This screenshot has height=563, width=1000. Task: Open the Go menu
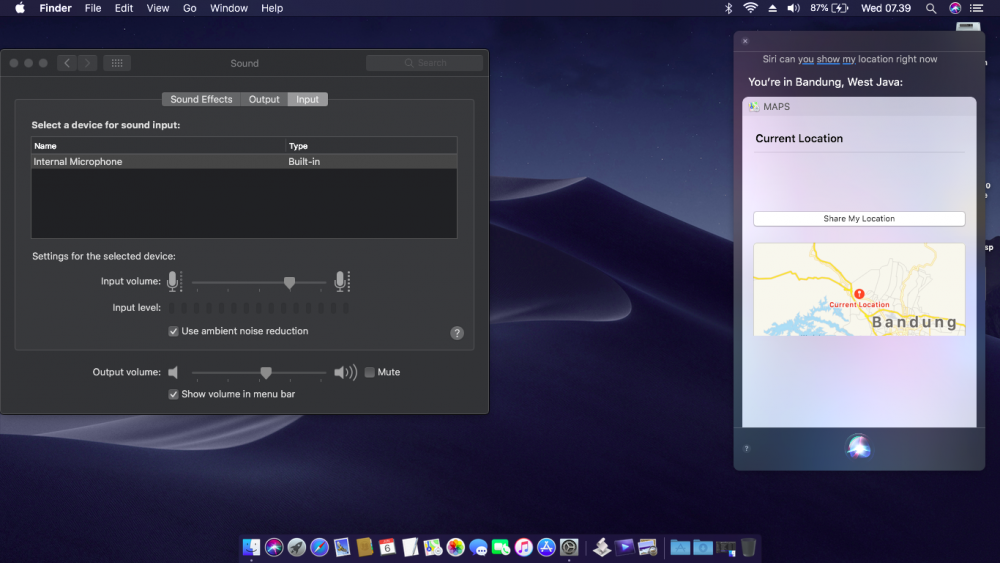189,8
